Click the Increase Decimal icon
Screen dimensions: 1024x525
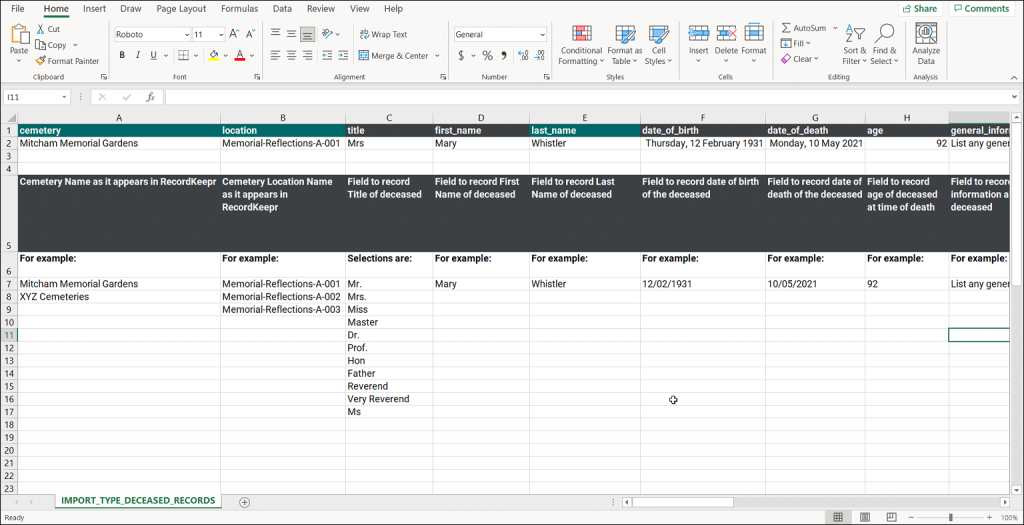[523, 56]
